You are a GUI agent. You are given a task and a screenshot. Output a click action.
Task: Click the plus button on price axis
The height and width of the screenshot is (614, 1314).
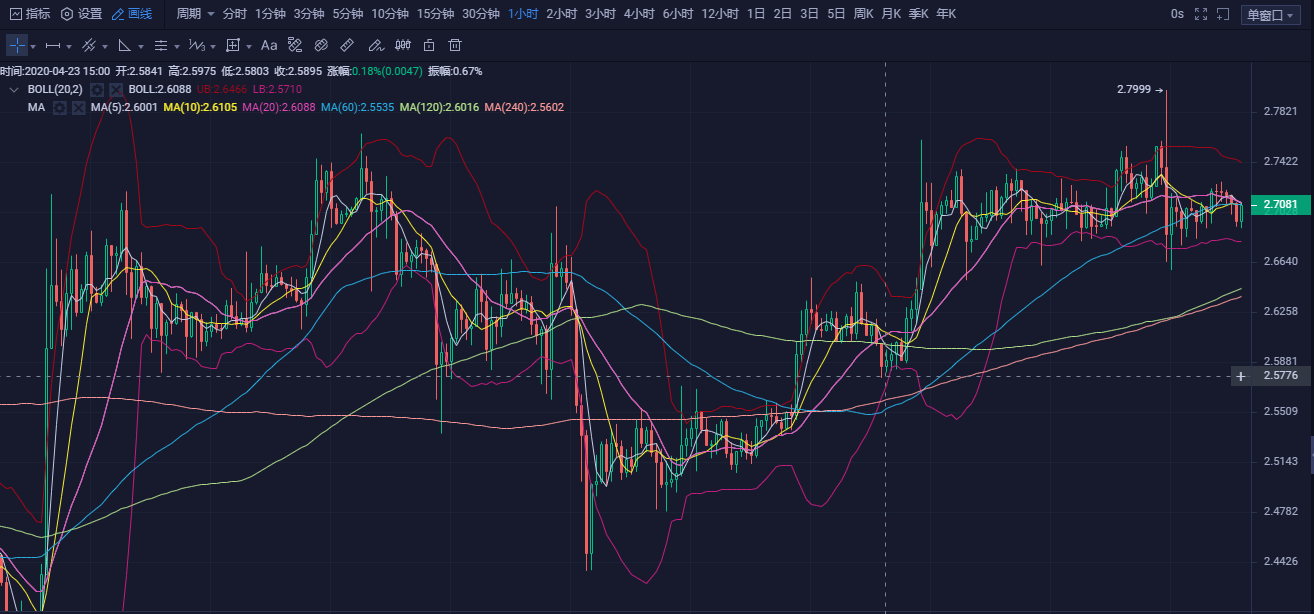[x=1241, y=376]
